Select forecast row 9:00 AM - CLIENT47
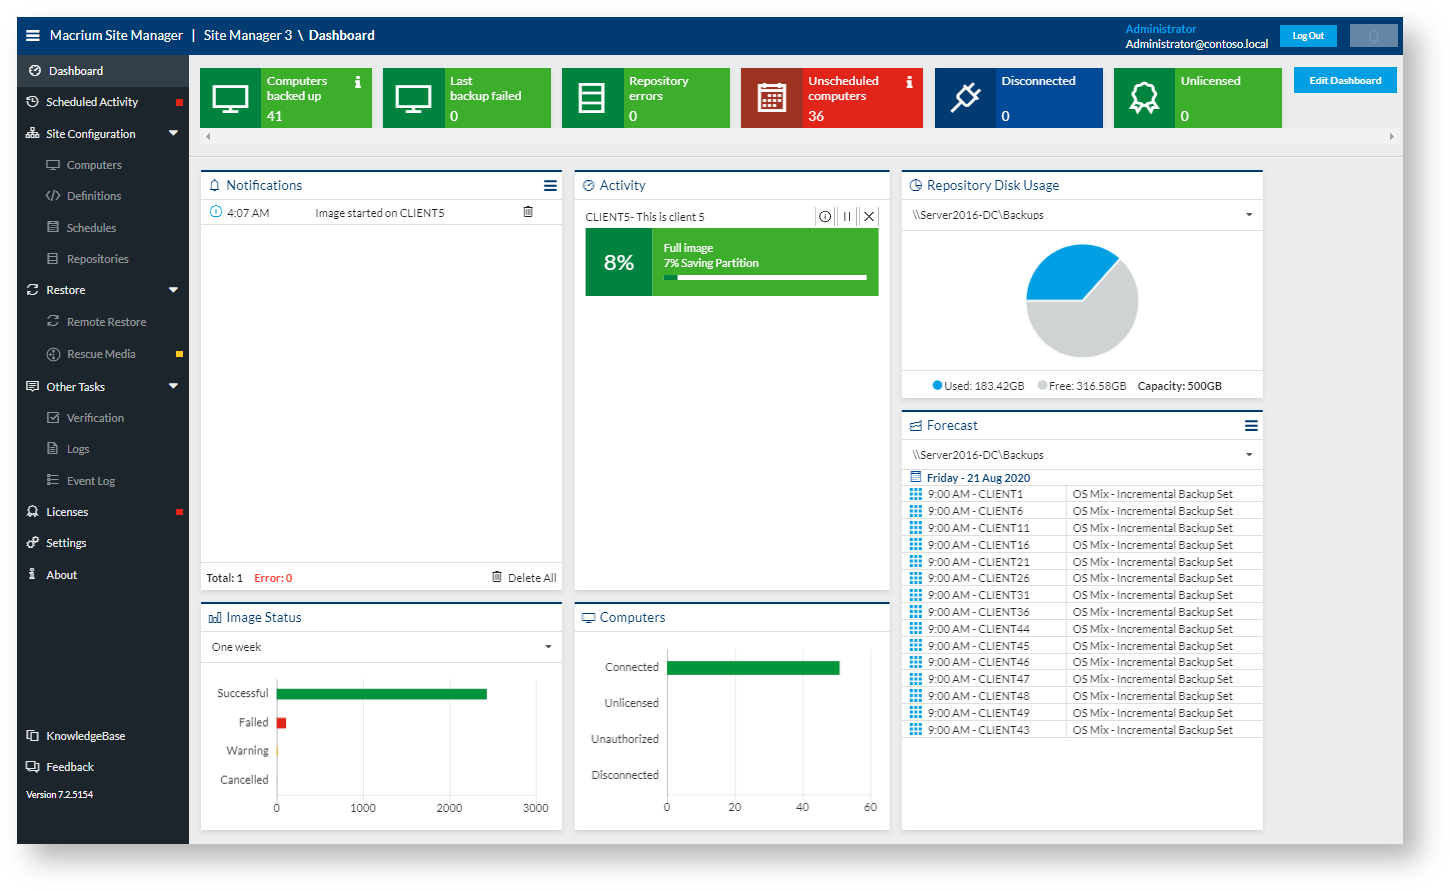 pyautogui.click(x=1082, y=679)
